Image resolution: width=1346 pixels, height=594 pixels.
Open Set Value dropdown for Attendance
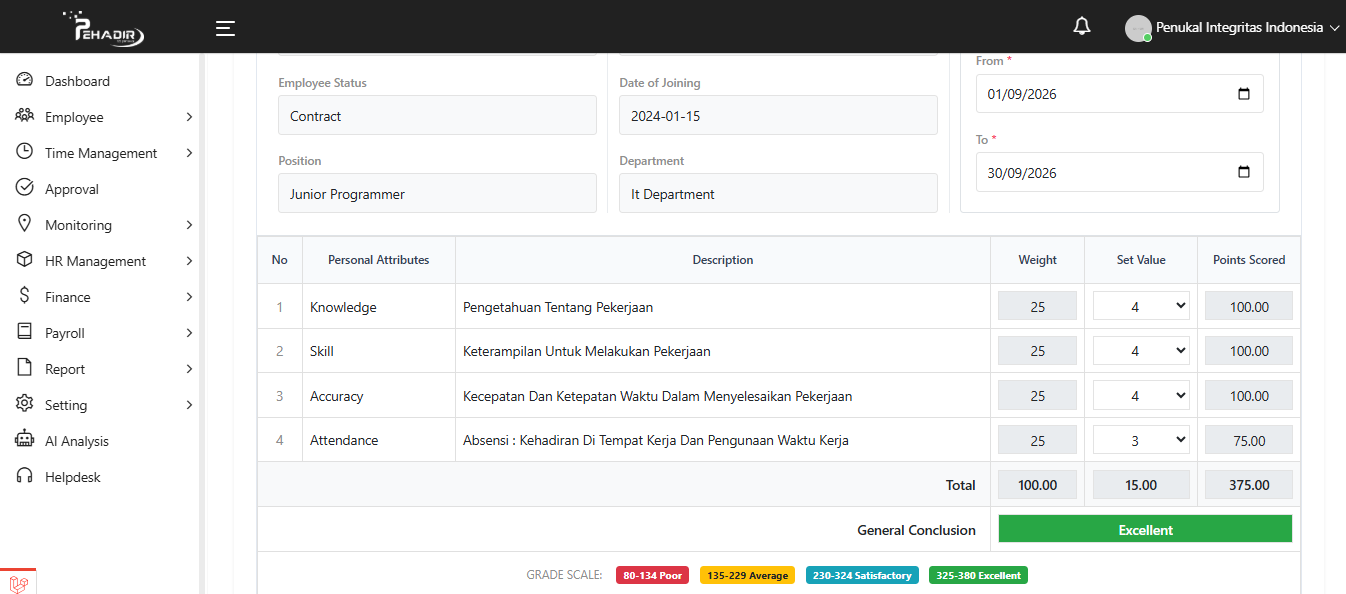tap(1141, 439)
